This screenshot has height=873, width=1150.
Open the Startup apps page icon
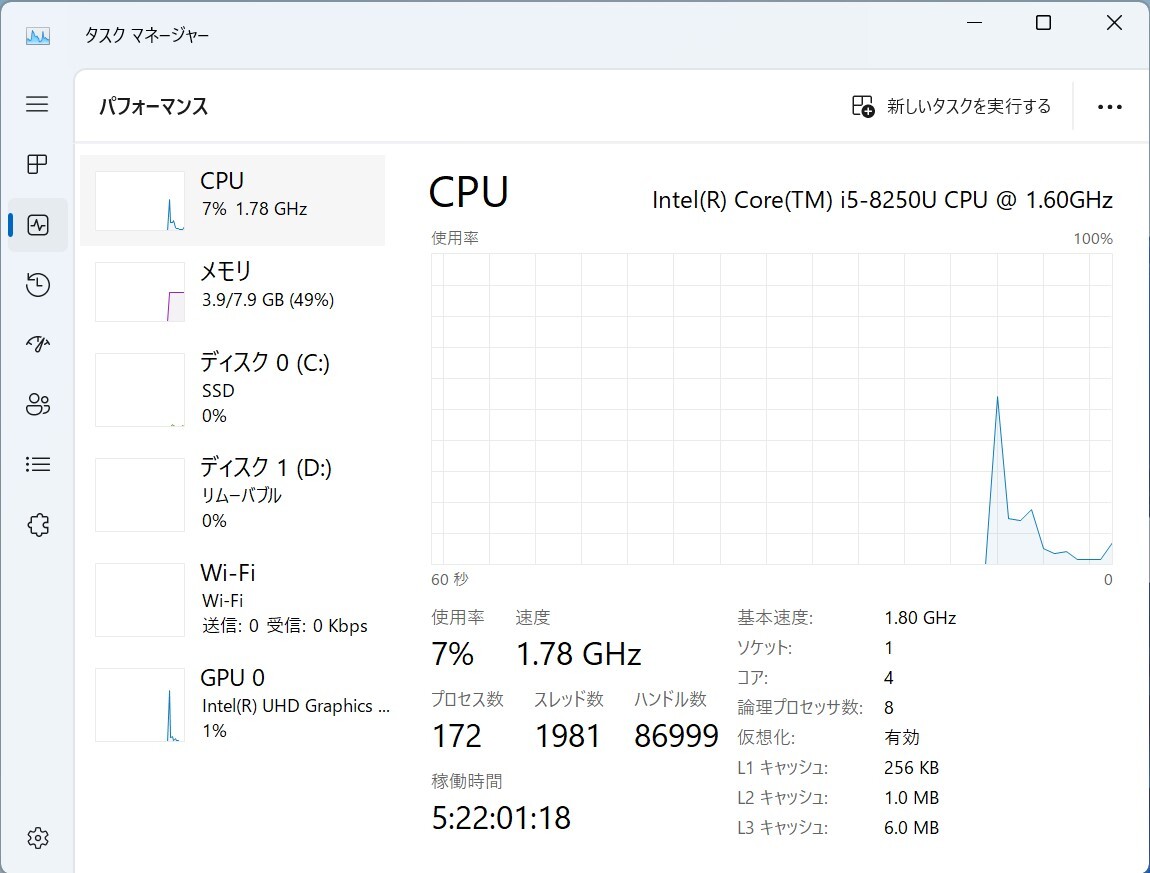tap(37, 345)
